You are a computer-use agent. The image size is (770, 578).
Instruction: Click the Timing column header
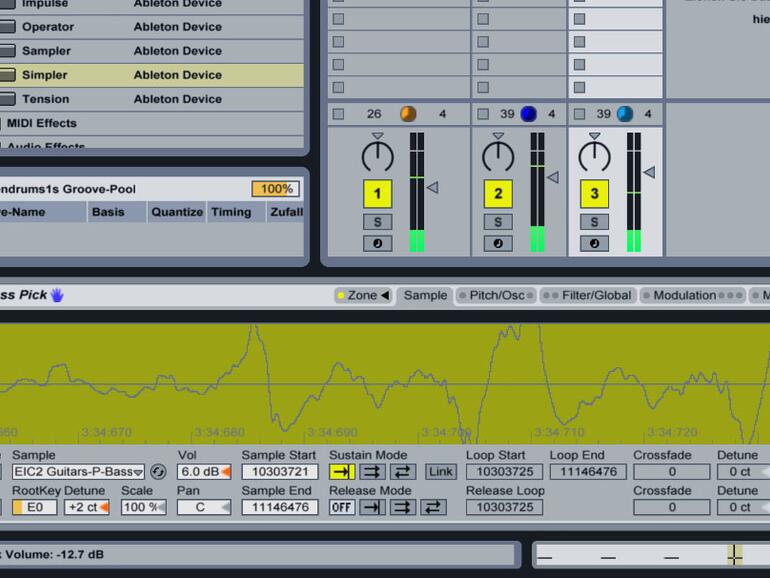(236, 212)
